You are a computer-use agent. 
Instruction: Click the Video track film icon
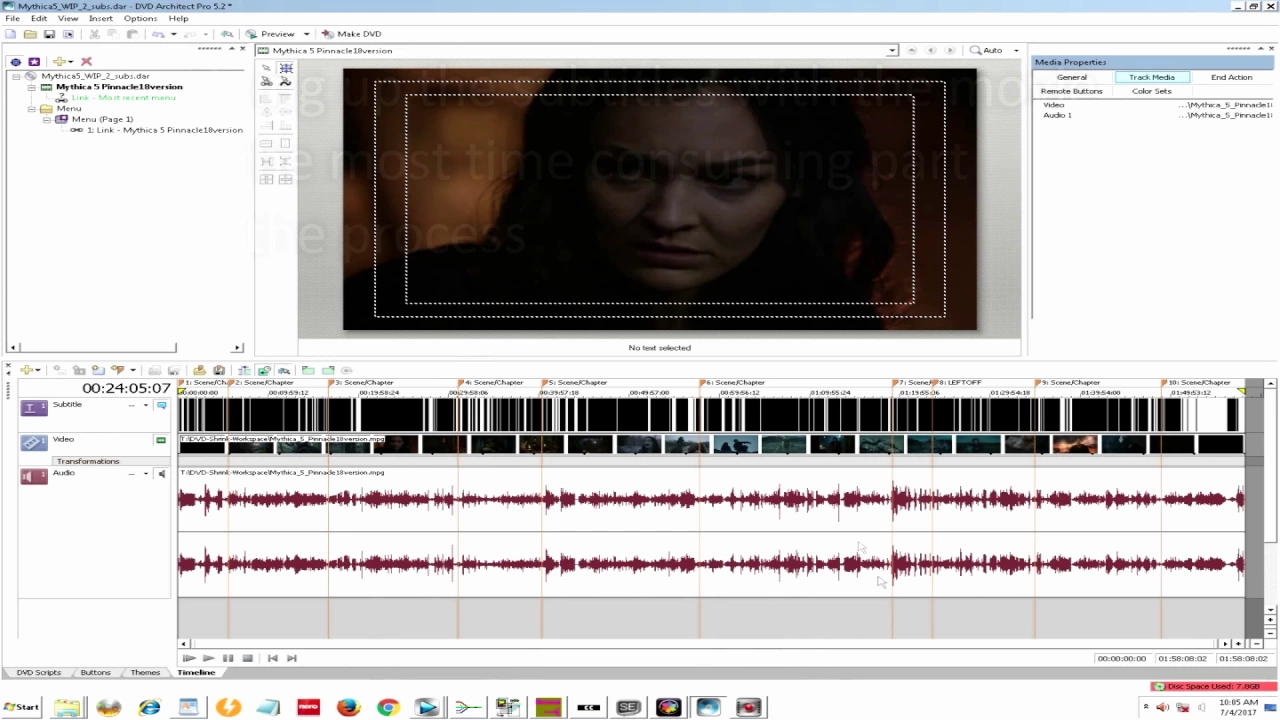tap(34, 442)
